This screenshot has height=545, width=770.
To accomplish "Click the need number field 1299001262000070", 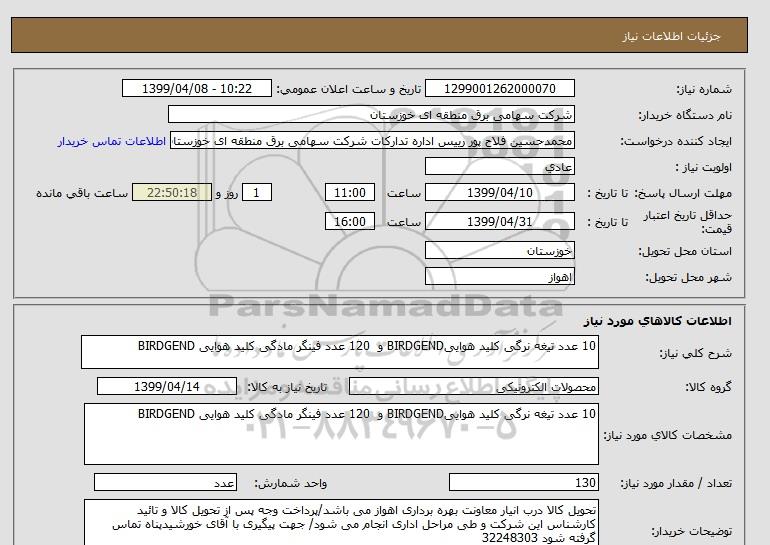I will tap(499, 89).
